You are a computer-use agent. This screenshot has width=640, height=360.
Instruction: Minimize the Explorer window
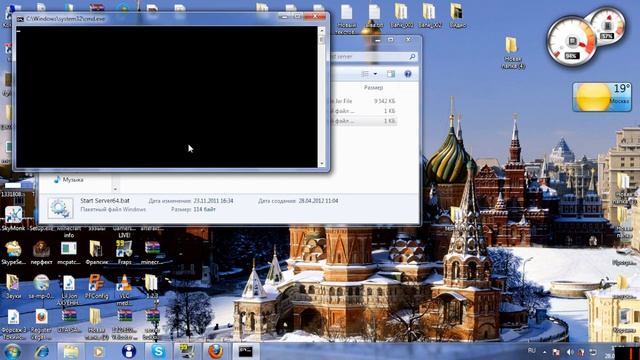tap(378, 40)
